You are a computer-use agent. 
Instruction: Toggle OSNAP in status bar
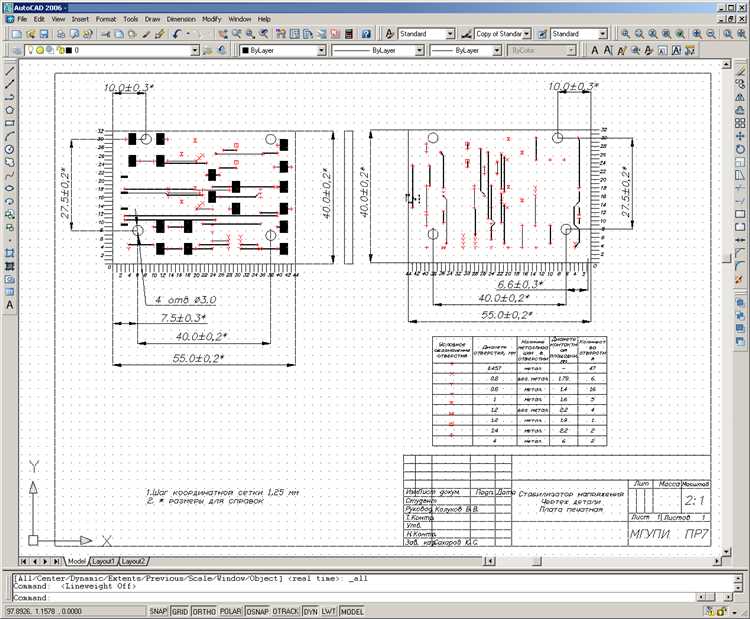coord(258,610)
